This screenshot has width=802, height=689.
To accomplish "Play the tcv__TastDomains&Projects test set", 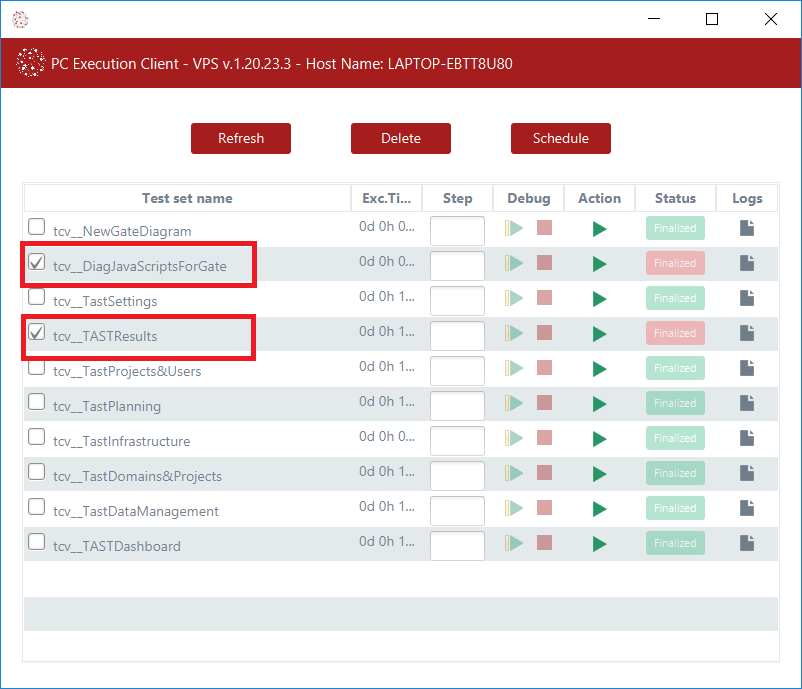I will [599, 474].
